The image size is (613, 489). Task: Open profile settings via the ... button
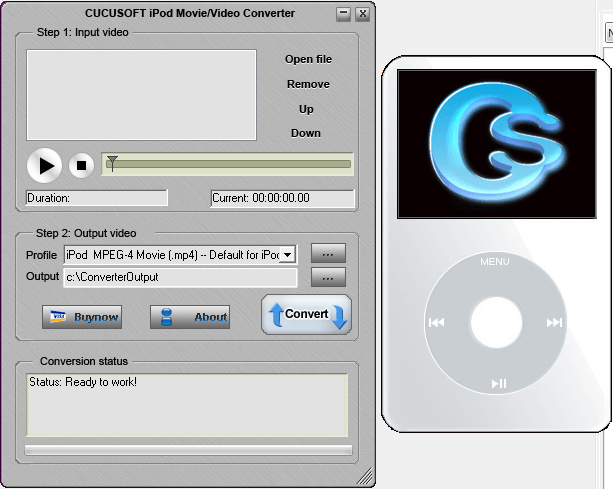328,253
